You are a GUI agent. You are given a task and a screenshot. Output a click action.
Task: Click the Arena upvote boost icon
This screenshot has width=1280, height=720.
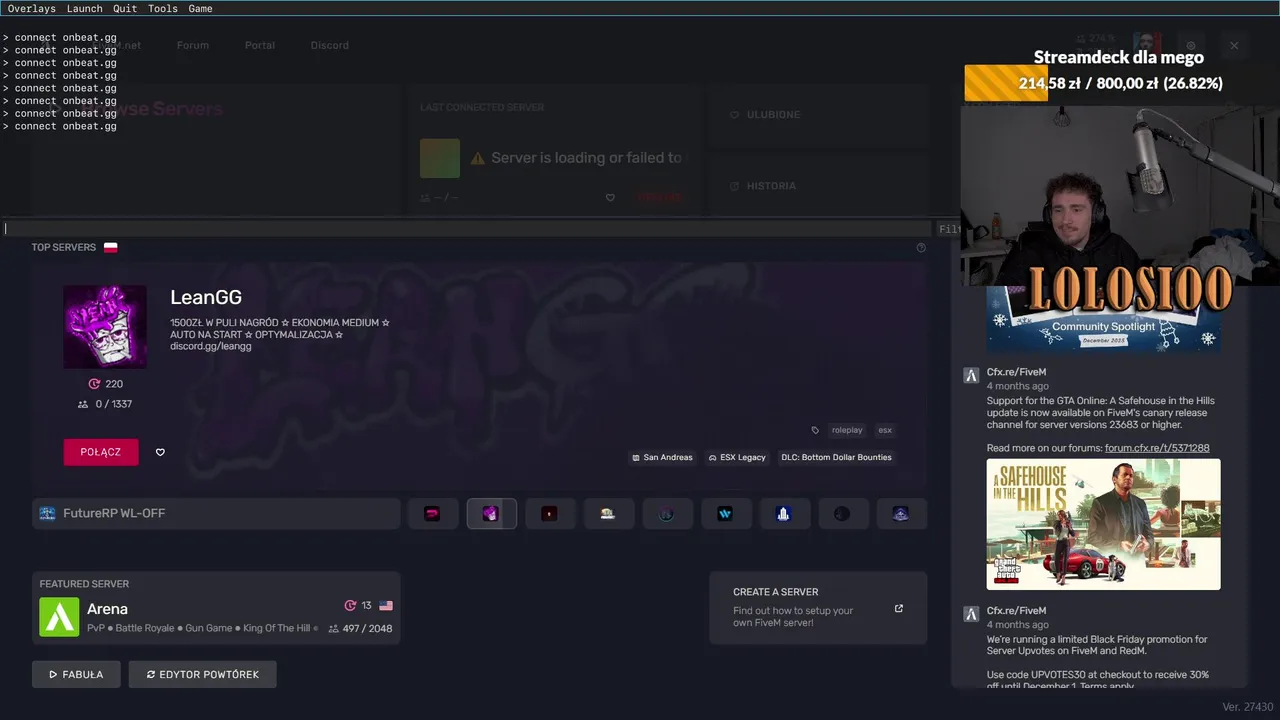(350, 605)
